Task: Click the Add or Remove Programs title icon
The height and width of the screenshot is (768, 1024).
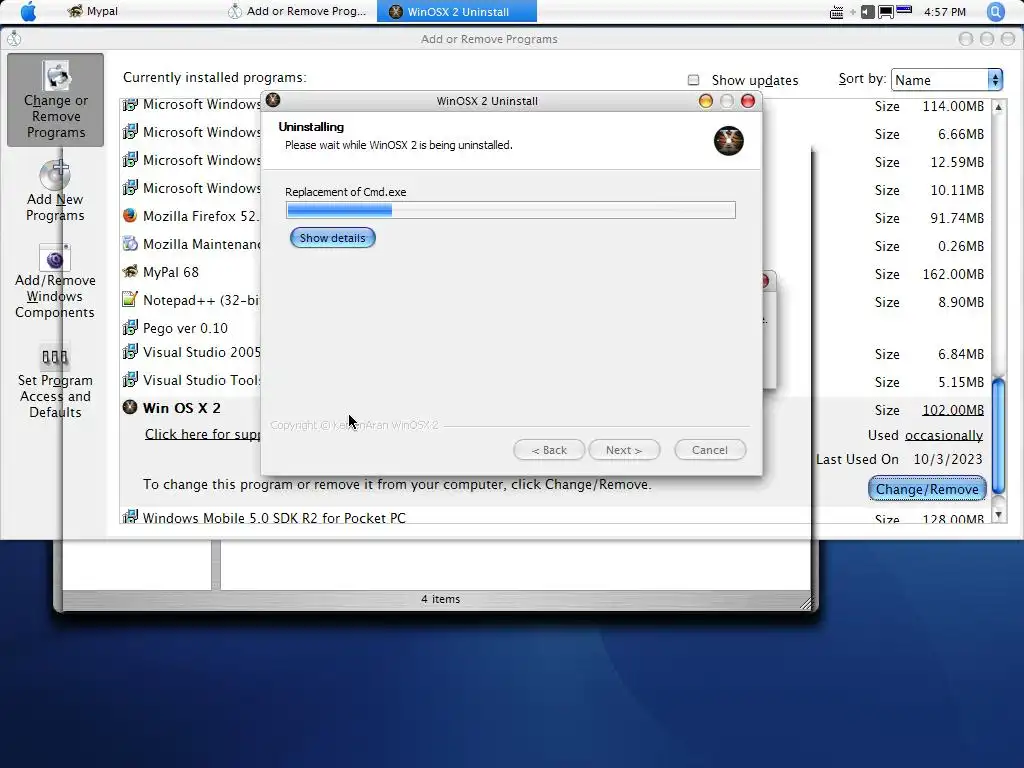Action: [x=14, y=39]
